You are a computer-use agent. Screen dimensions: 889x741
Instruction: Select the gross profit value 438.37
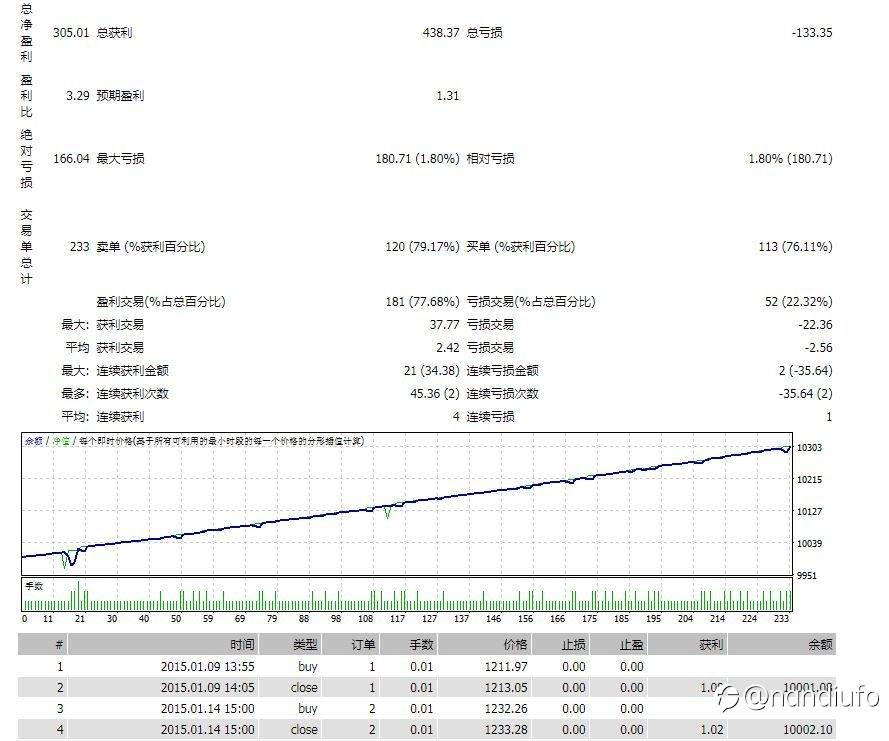point(441,33)
